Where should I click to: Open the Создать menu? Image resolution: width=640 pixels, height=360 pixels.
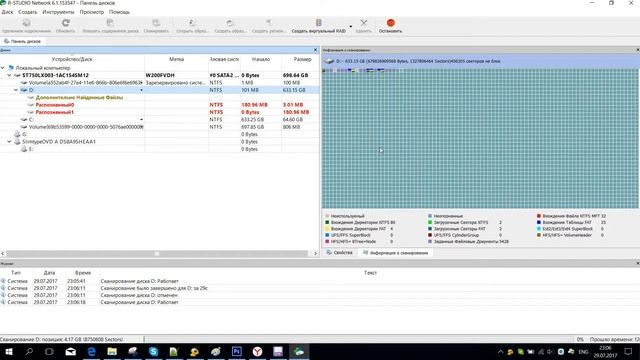[x=27, y=12]
